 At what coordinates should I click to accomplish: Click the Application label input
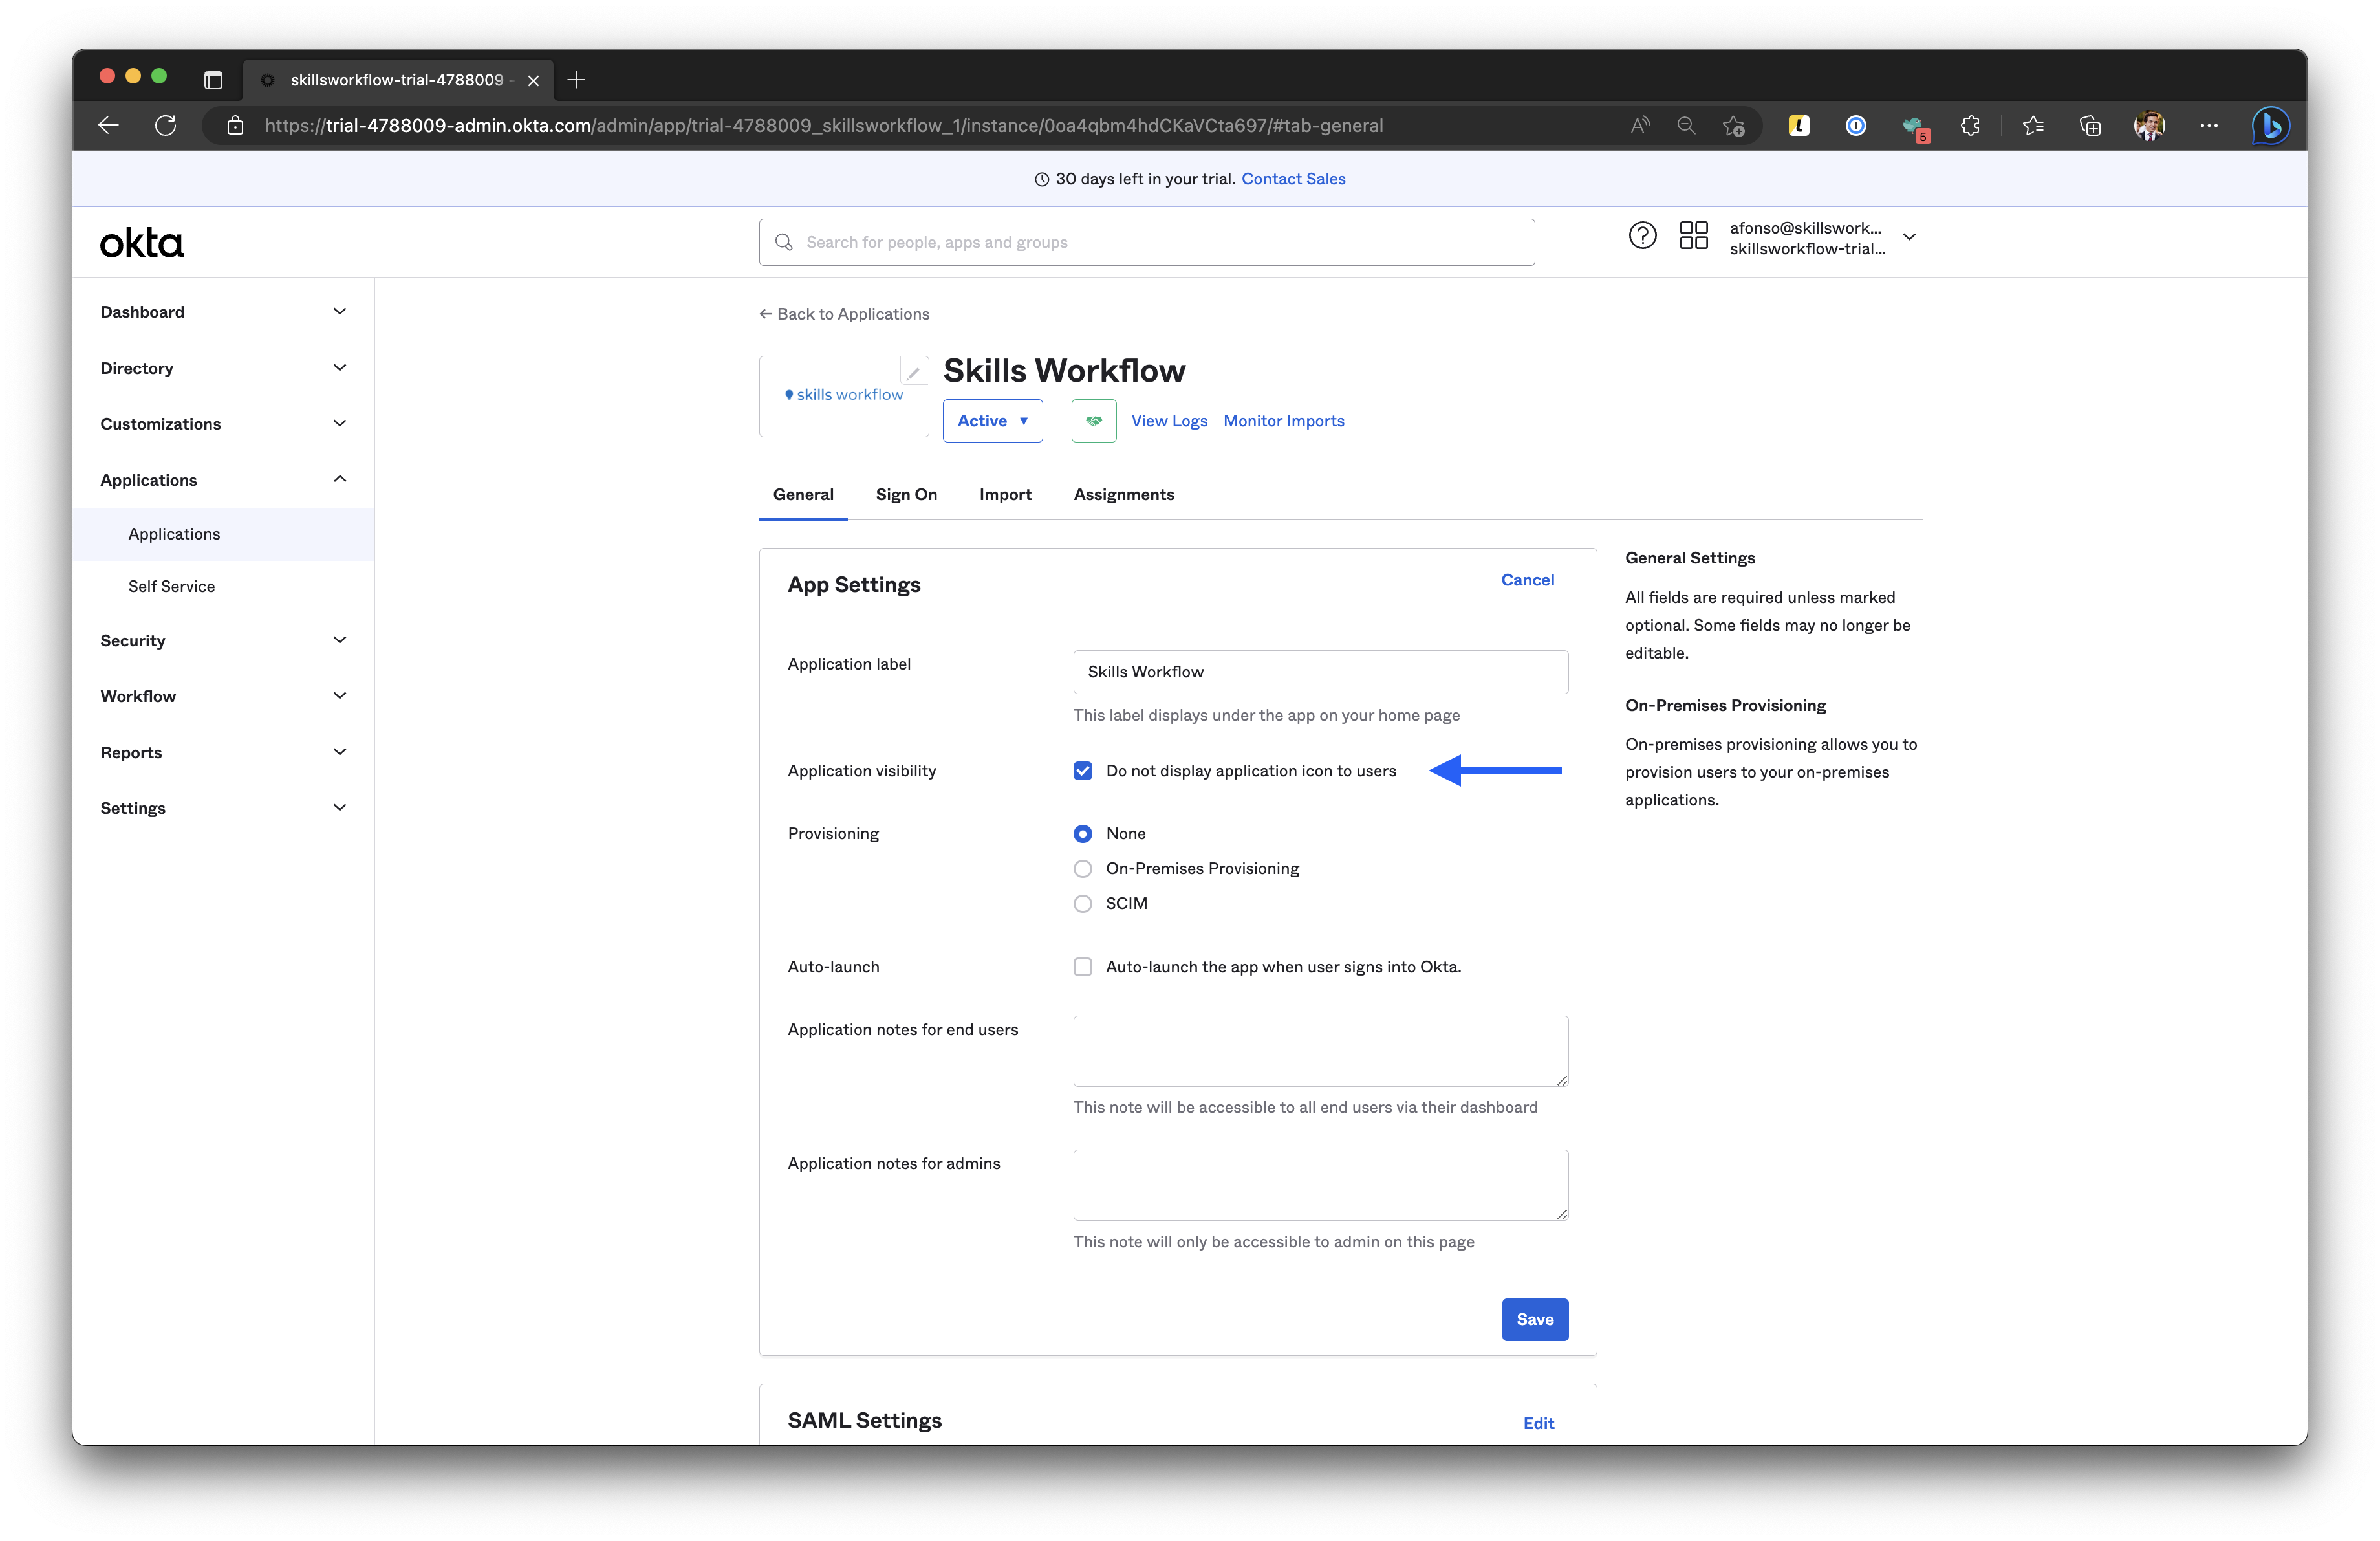[1320, 672]
